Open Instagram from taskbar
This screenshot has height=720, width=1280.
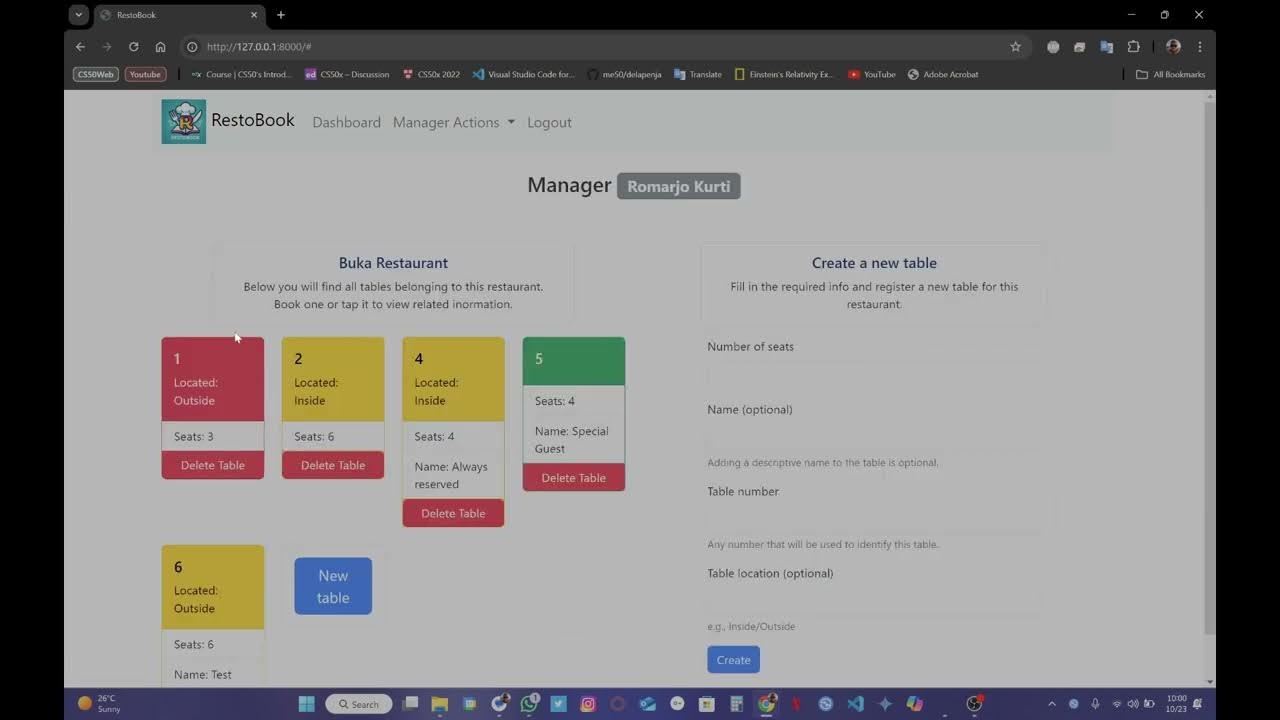588,704
